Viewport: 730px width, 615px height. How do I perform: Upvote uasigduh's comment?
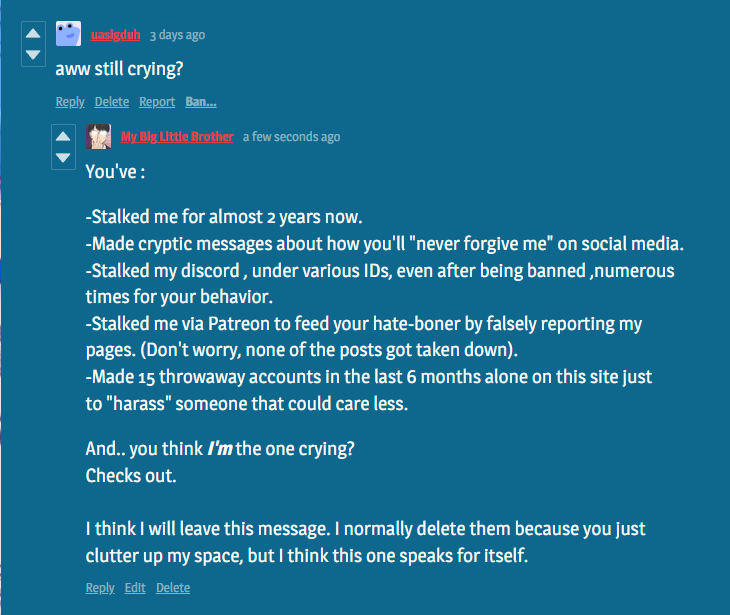pos(33,34)
